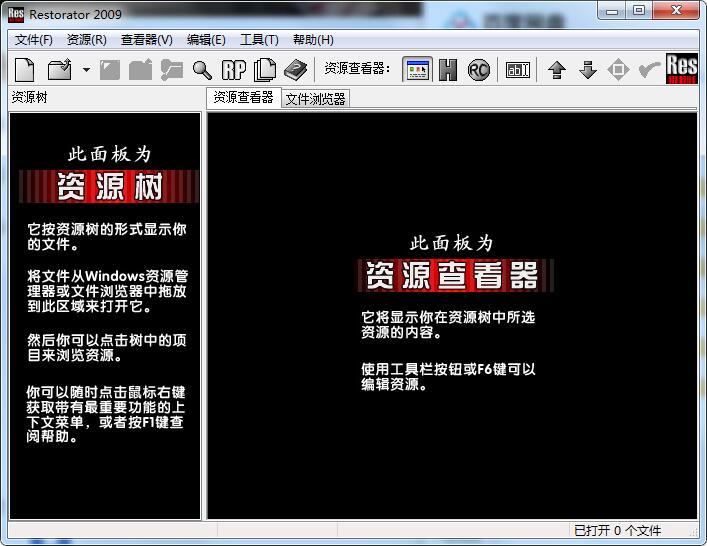Click the disabled four-way move icon

(x=618, y=70)
